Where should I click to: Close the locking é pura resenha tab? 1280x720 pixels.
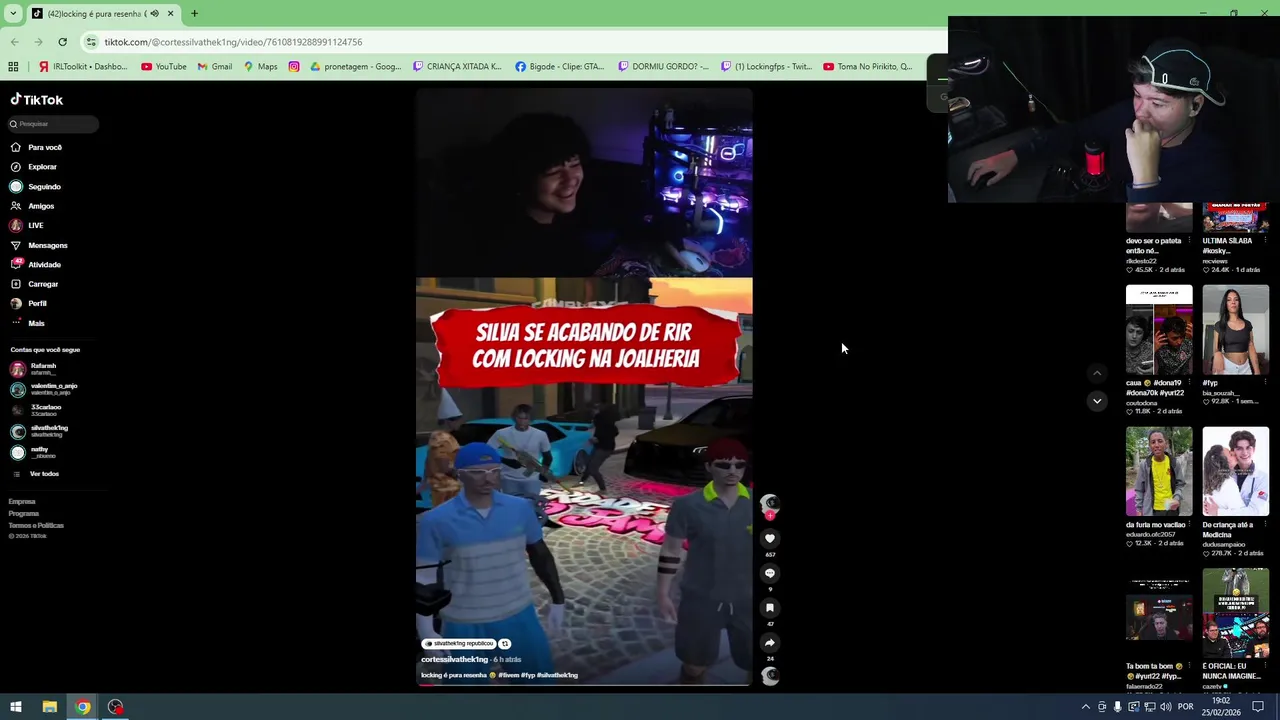pos(170,14)
